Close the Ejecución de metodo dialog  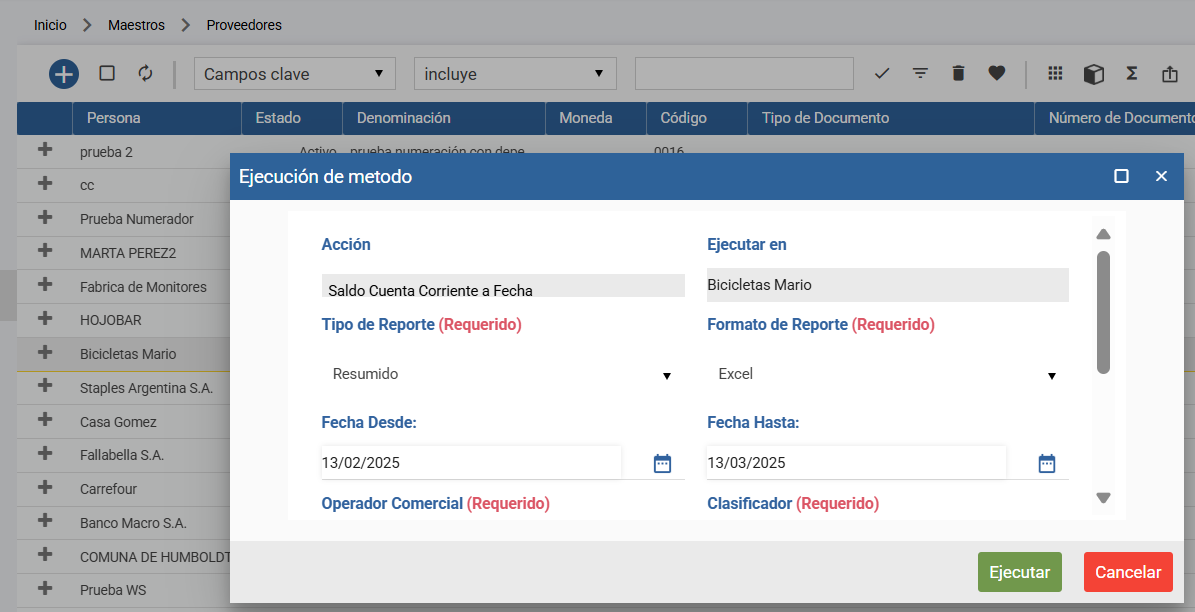pos(1161,176)
